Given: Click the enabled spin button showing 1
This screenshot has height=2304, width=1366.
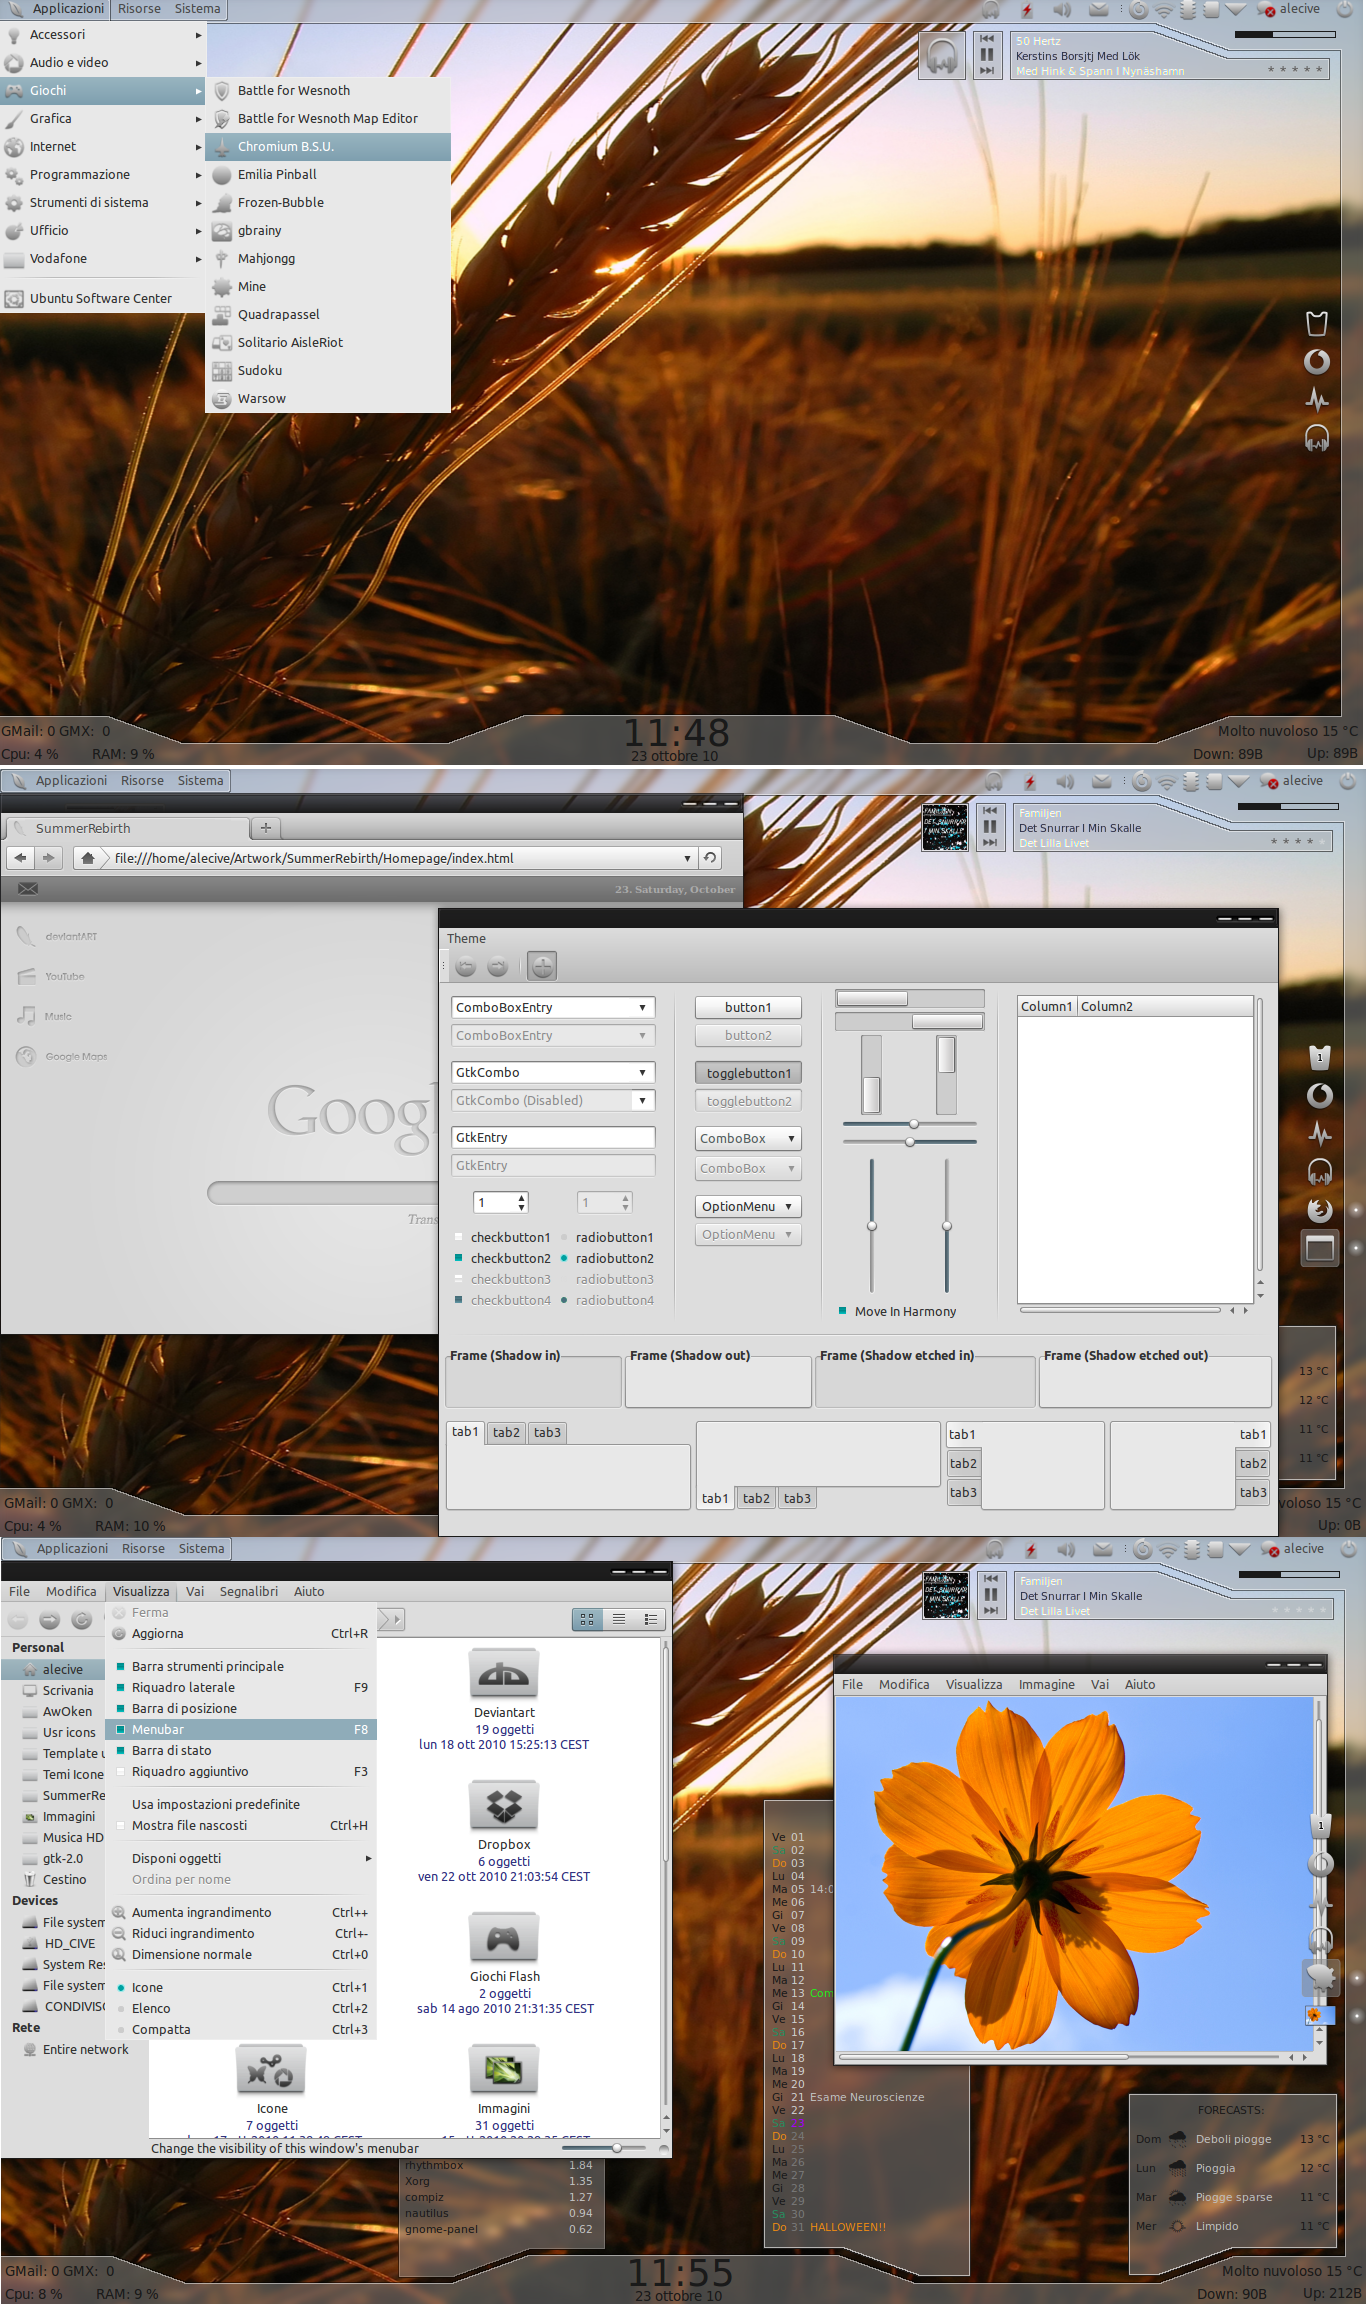Looking at the screenshot, I should [501, 1202].
